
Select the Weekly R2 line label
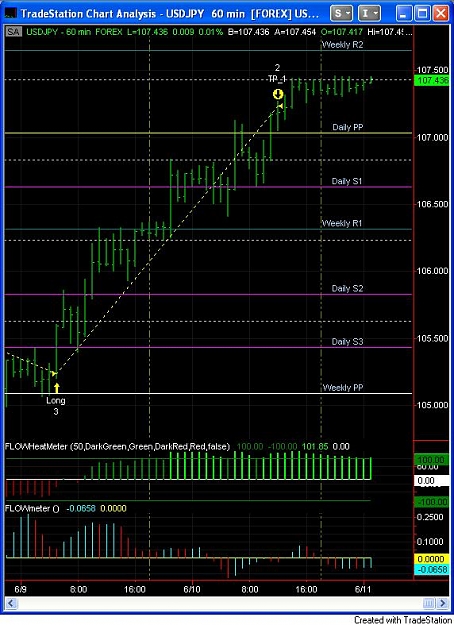click(342, 45)
